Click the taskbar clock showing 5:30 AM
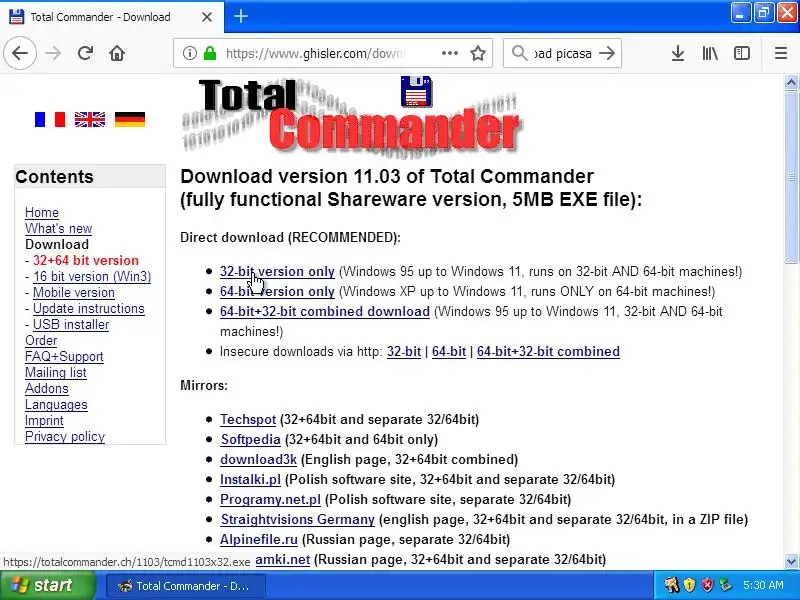This screenshot has height=600, width=800. pyautogui.click(x=763, y=585)
